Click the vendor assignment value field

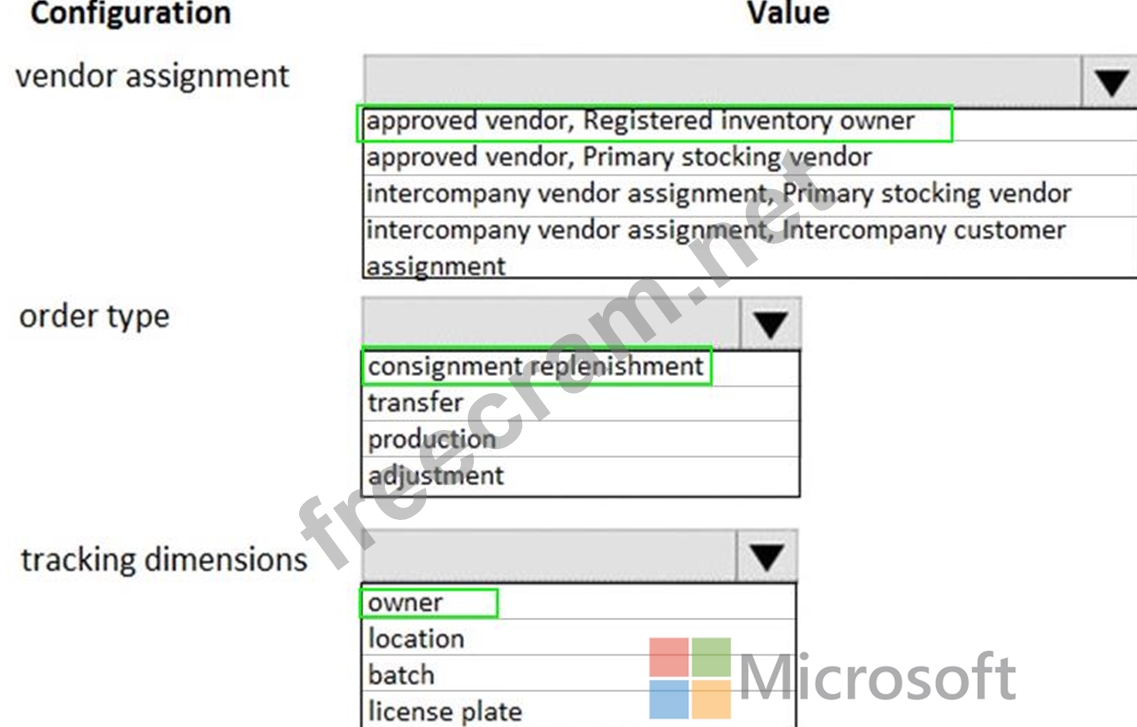click(722, 82)
